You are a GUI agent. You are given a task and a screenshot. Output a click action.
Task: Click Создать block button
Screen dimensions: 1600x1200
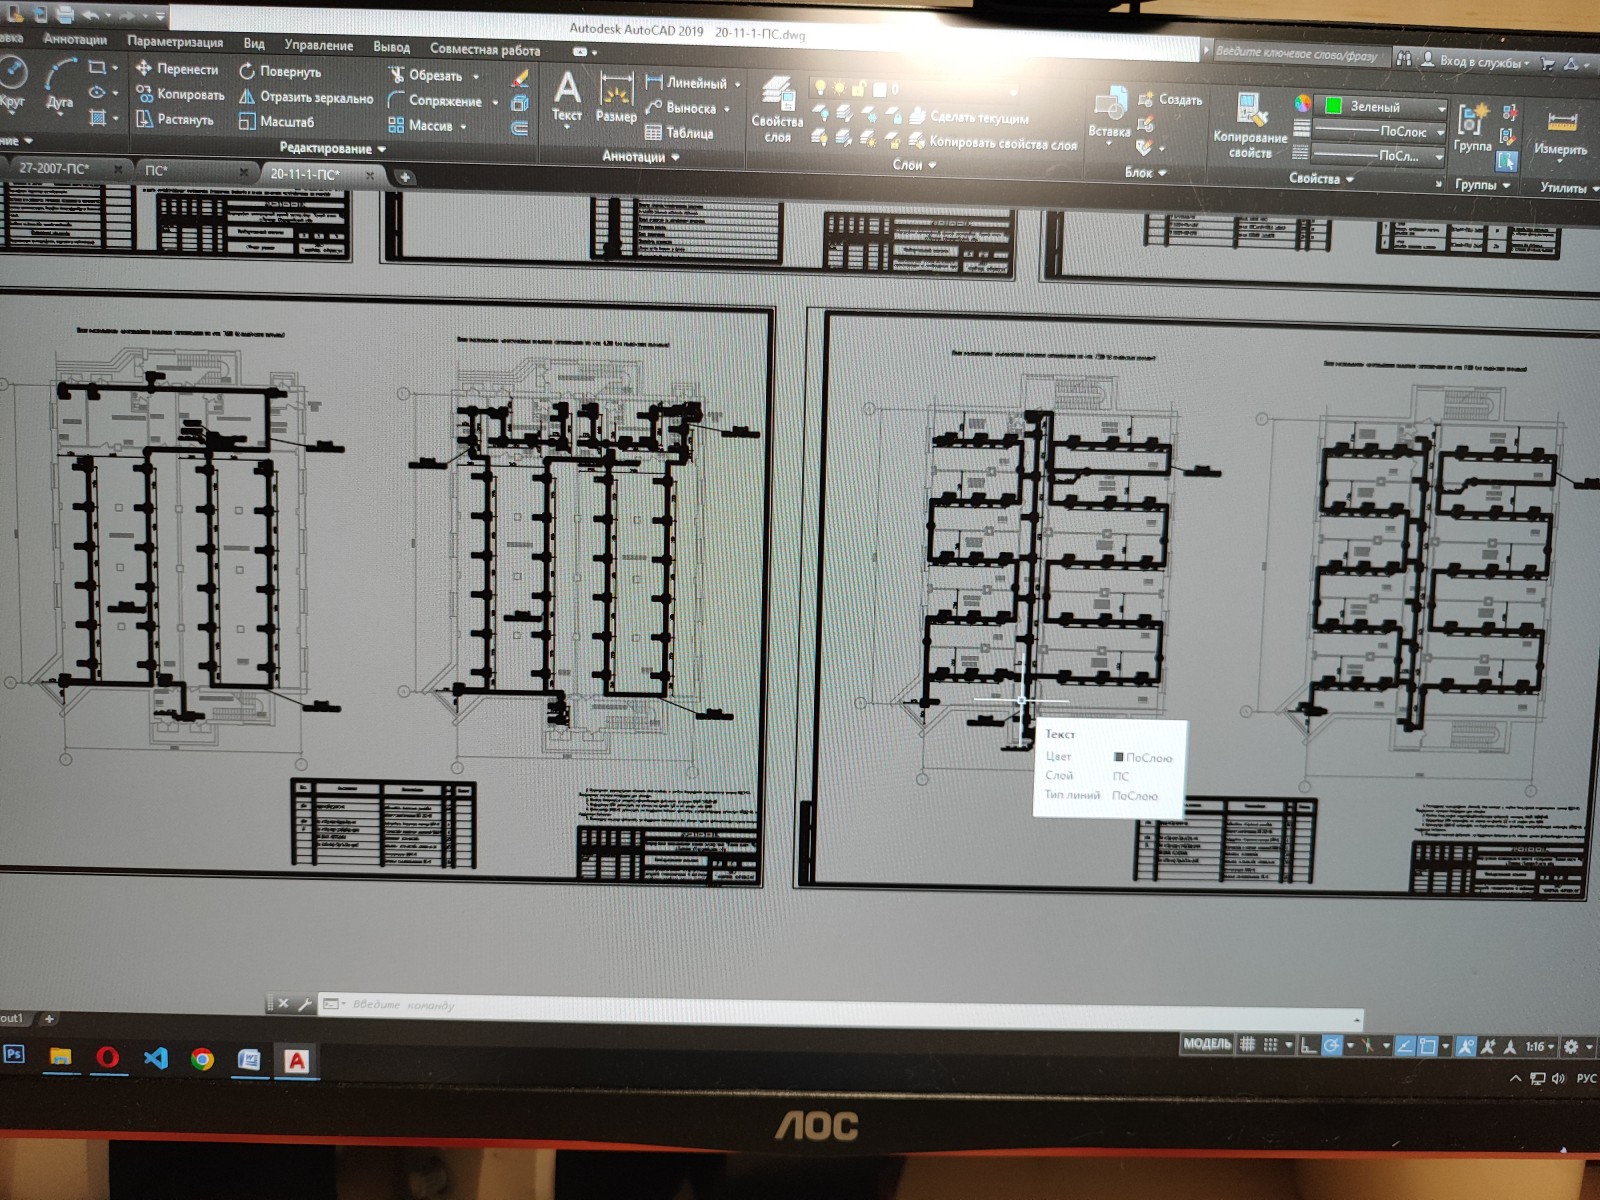[1171, 99]
